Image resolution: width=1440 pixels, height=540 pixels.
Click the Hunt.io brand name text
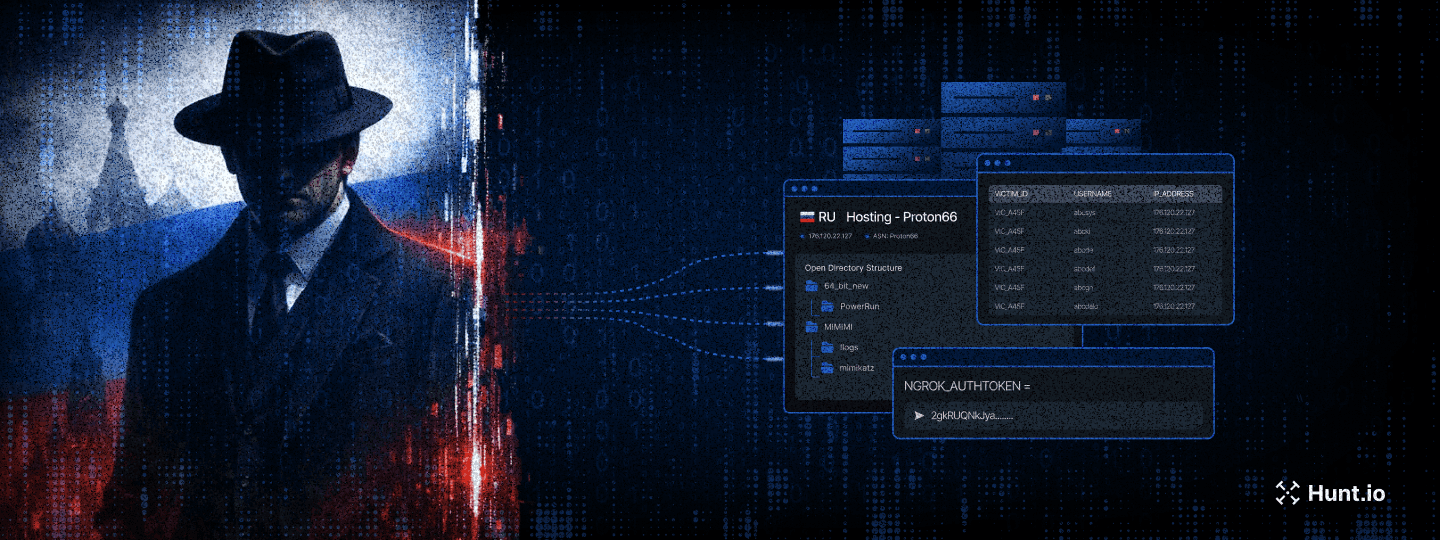coord(1346,493)
